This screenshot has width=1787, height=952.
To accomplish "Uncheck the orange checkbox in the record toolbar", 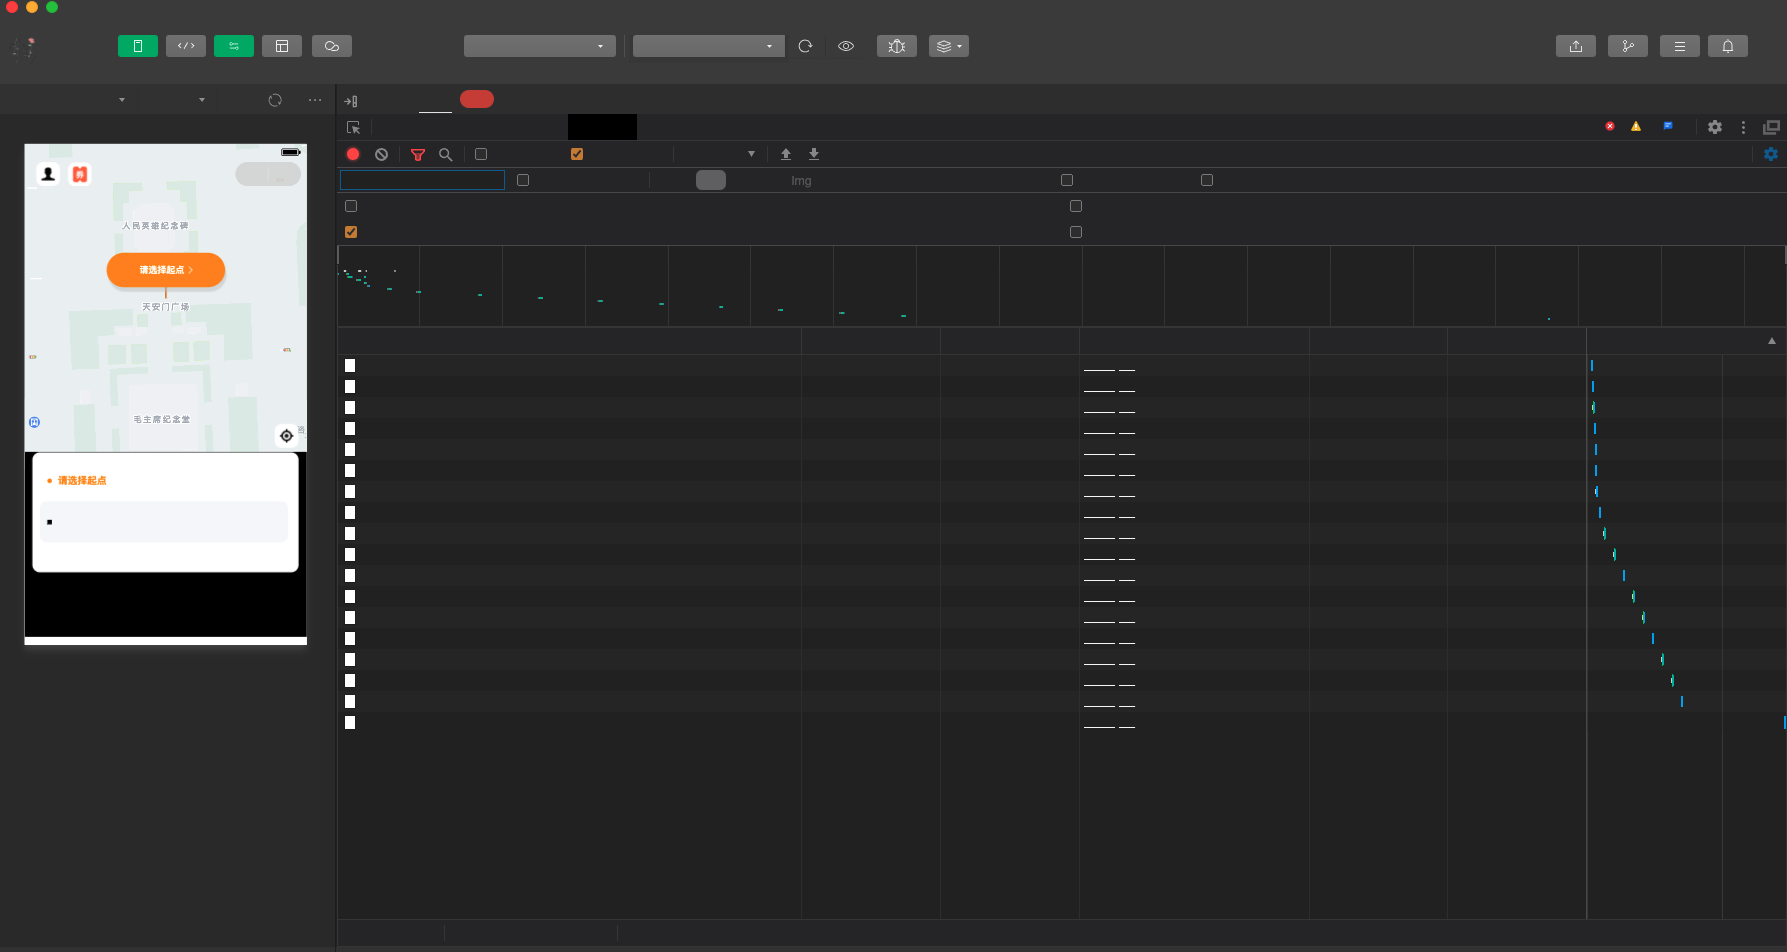I will pos(577,154).
